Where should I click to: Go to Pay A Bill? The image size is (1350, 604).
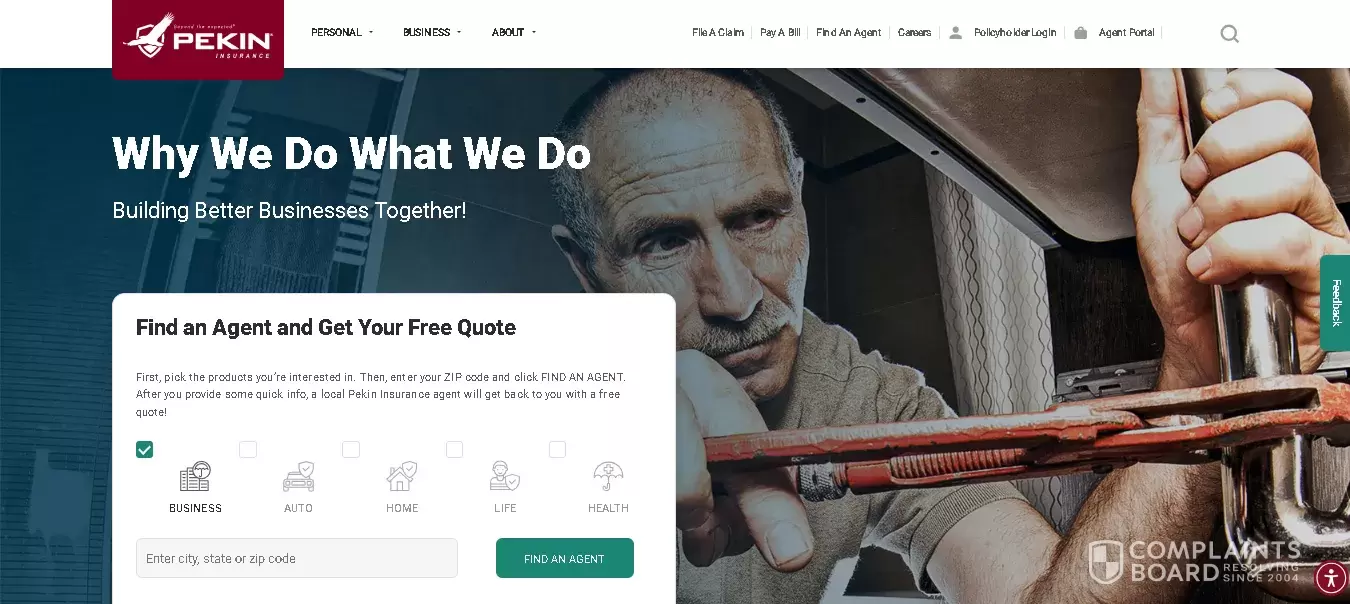[780, 33]
